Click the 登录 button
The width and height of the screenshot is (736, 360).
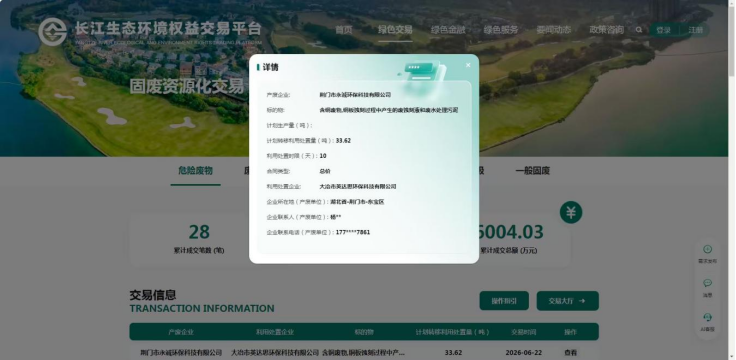(664, 30)
